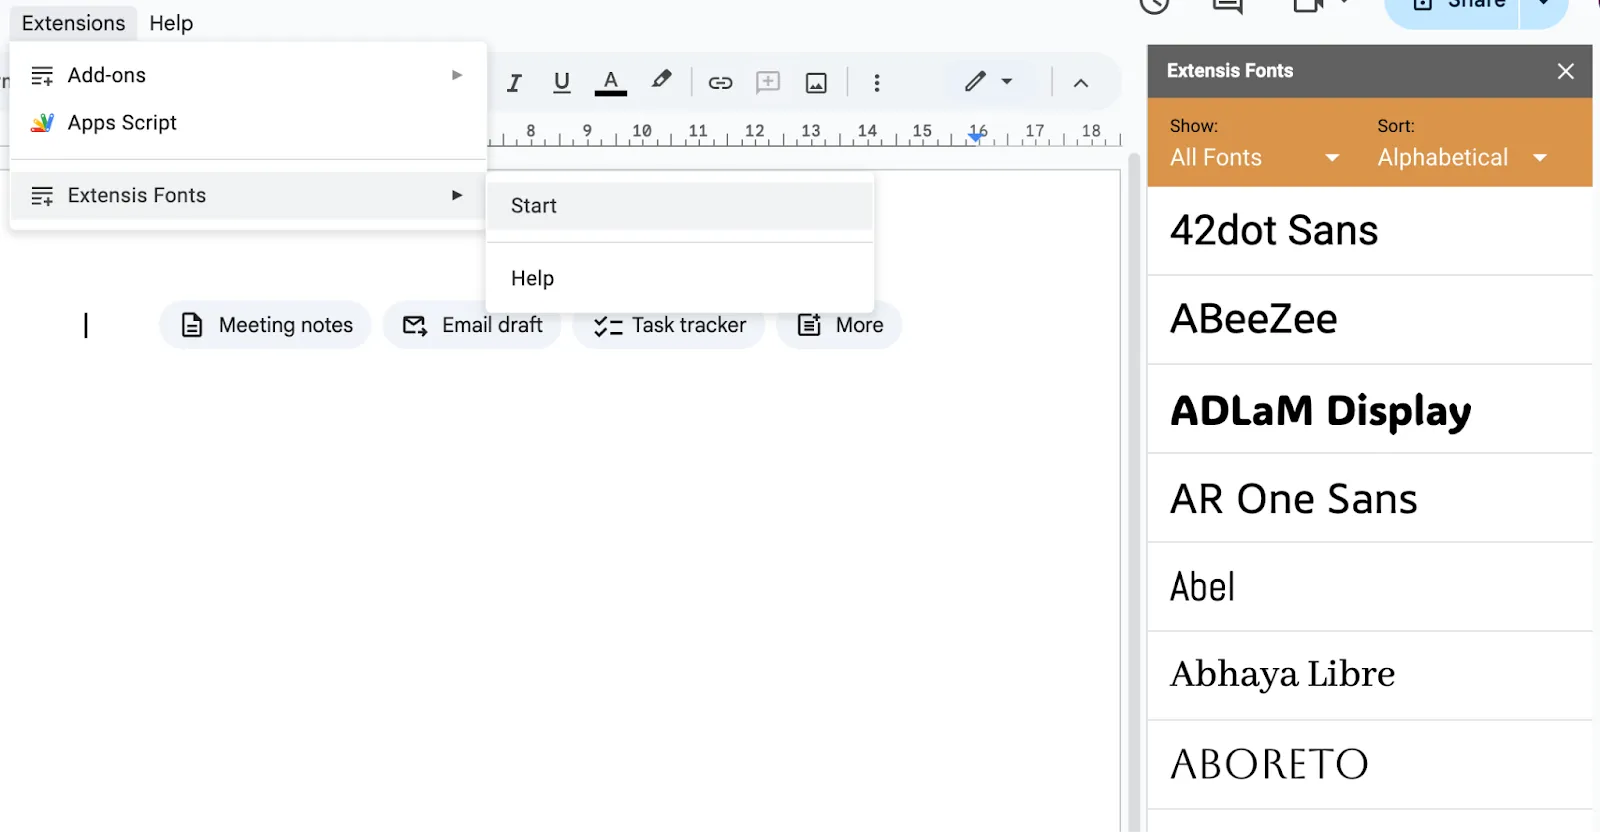Close the Extensis Fonts side panel
This screenshot has height=832, width=1600.
click(1566, 71)
